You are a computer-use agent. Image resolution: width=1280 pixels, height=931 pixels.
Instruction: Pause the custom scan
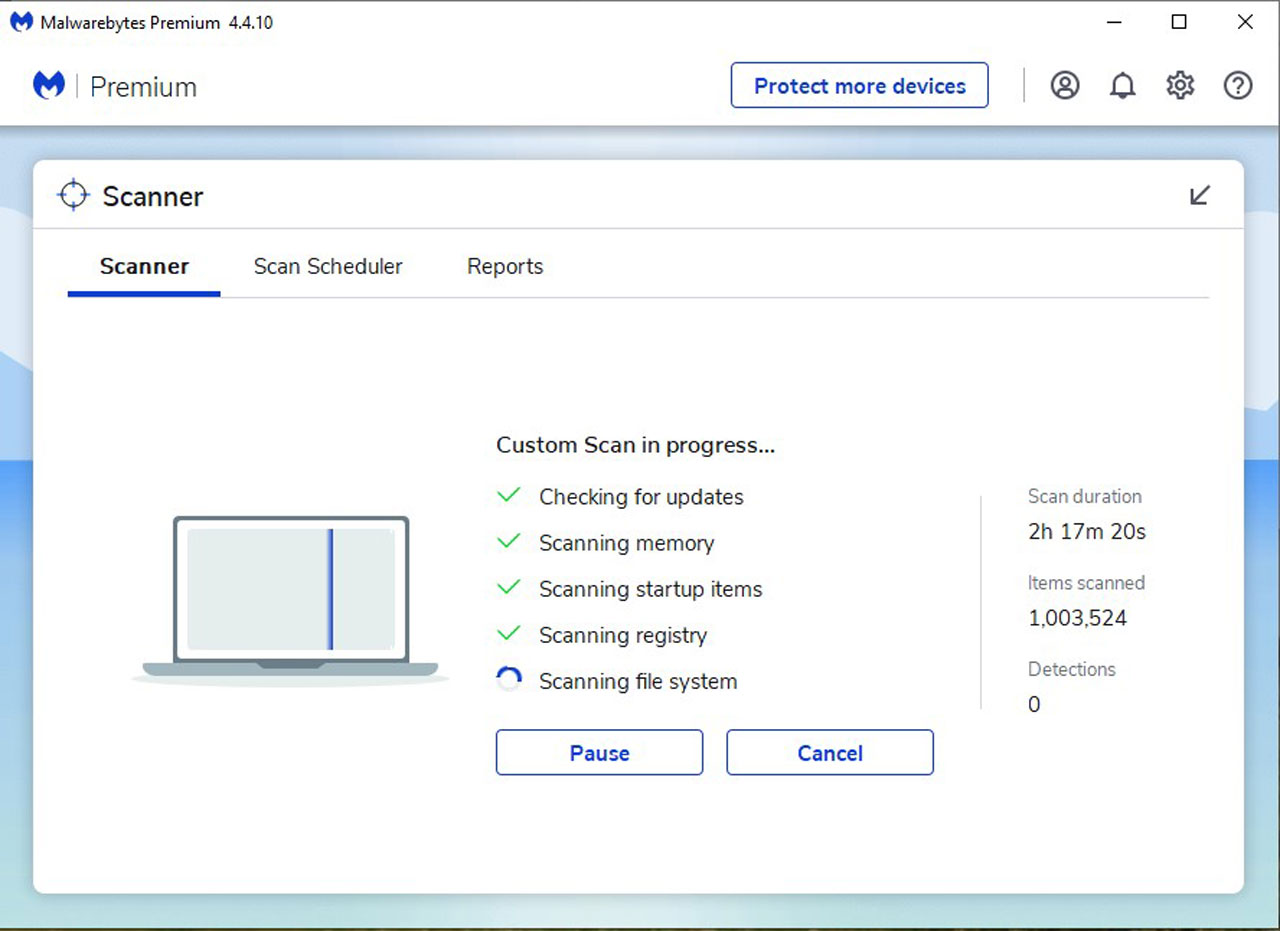pos(599,752)
